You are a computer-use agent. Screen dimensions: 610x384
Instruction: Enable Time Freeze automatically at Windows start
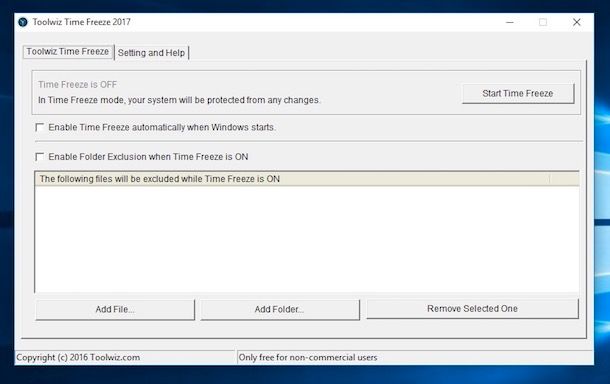coord(39,127)
